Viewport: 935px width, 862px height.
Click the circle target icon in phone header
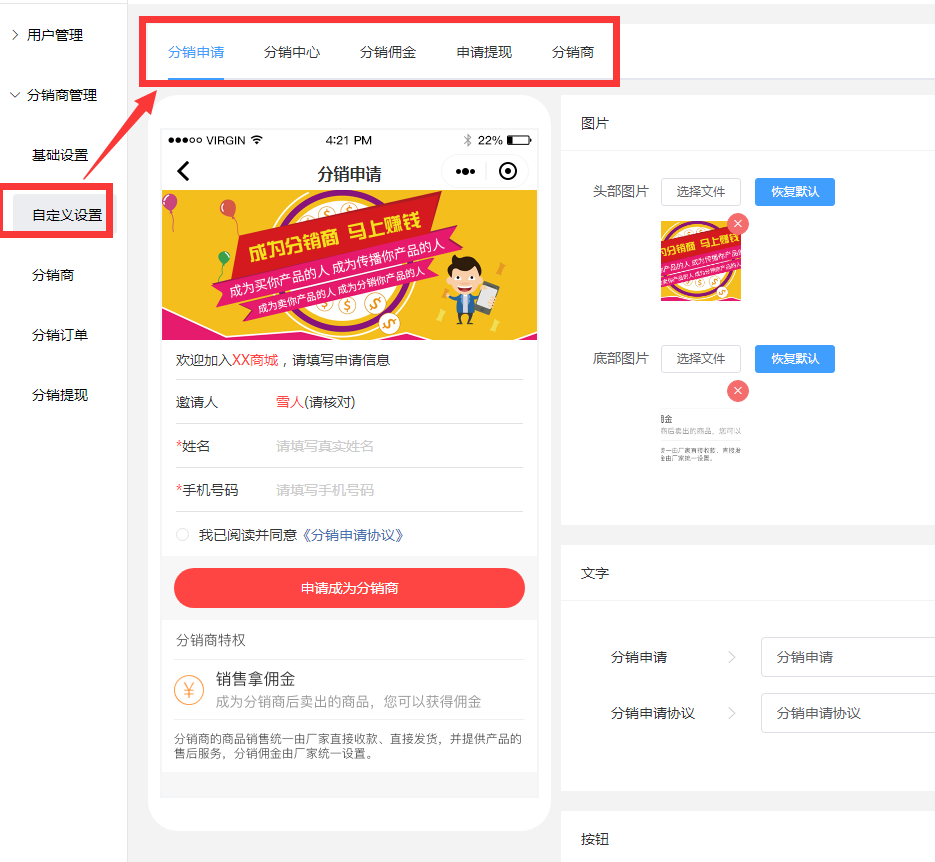pyautogui.click(x=507, y=172)
